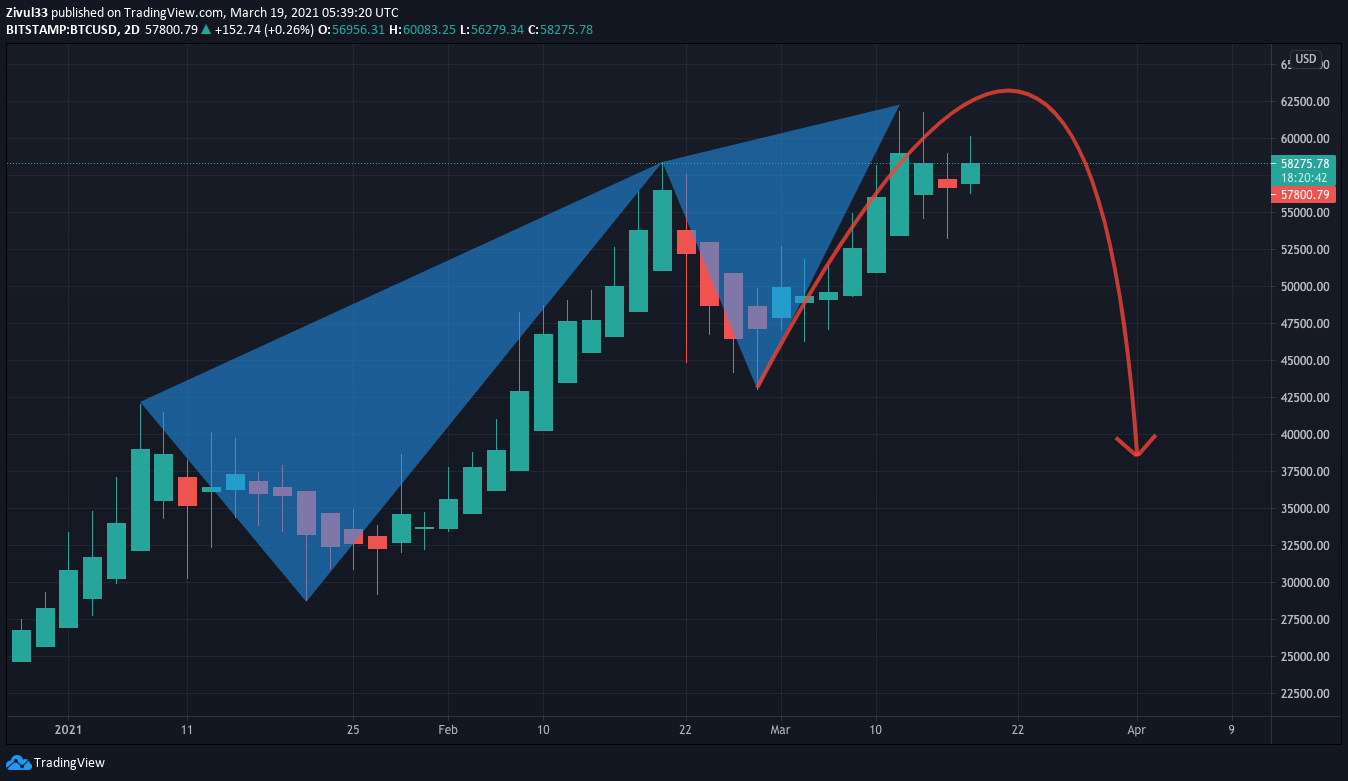Viewport: 1348px width, 781px height.
Task: Select the red projection arrow's arrowhead
Action: tap(1137, 446)
